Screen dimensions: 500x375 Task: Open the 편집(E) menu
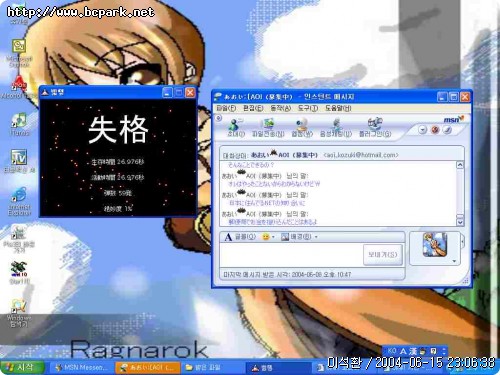pos(253,108)
